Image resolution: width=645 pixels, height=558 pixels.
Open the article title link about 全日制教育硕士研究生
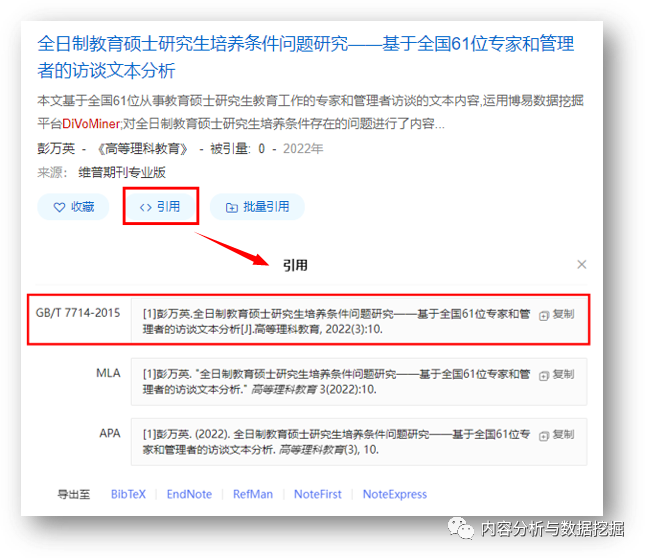pyautogui.click(x=306, y=57)
